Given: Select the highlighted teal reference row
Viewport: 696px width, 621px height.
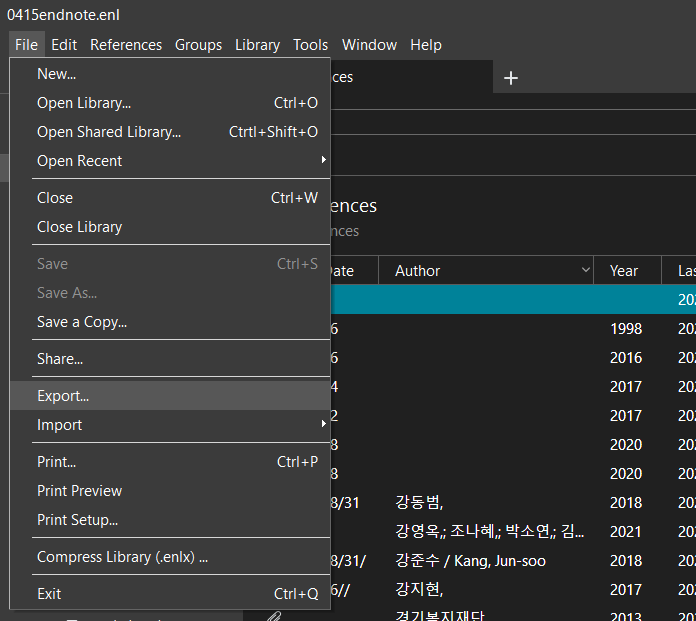Looking at the screenshot, I should point(514,300).
